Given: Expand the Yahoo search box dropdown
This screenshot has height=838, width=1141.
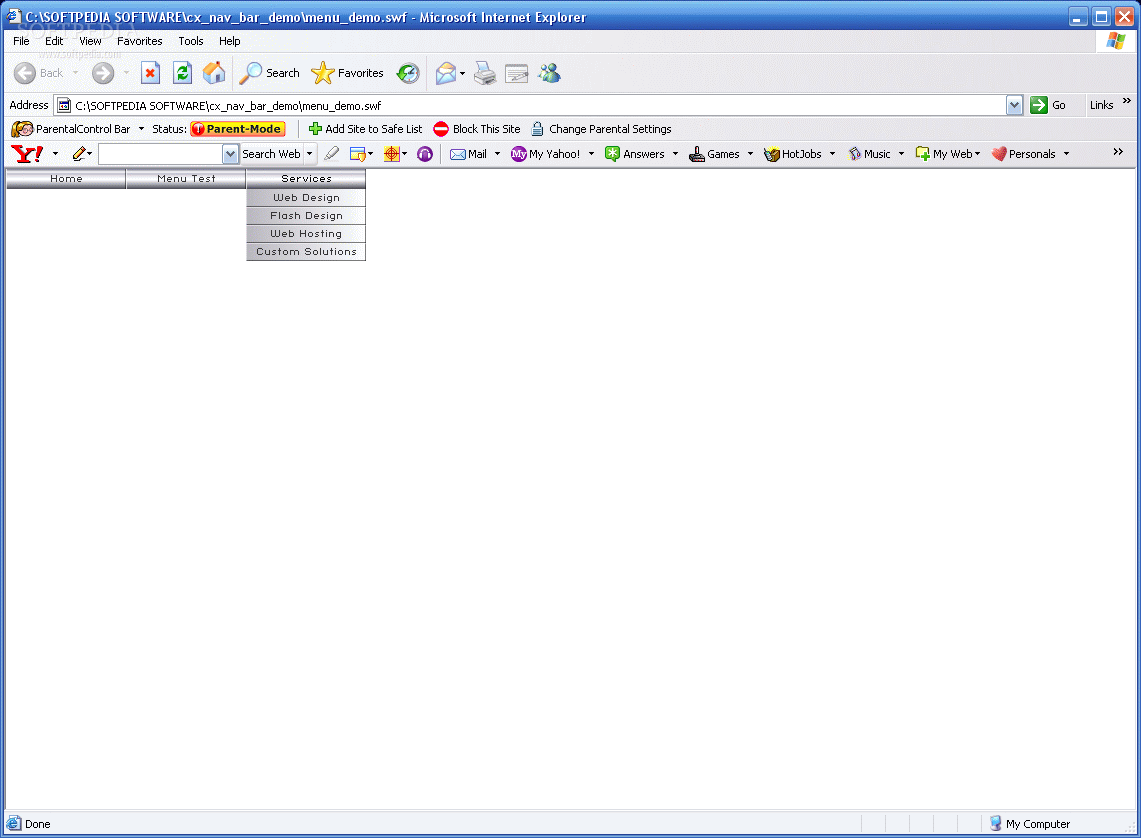Looking at the screenshot, I should pos(230,153).
